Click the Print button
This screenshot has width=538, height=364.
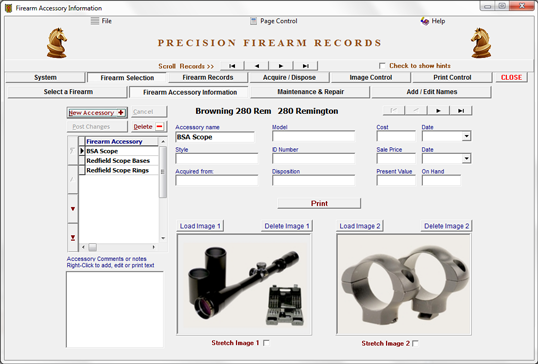click(319, 203)
